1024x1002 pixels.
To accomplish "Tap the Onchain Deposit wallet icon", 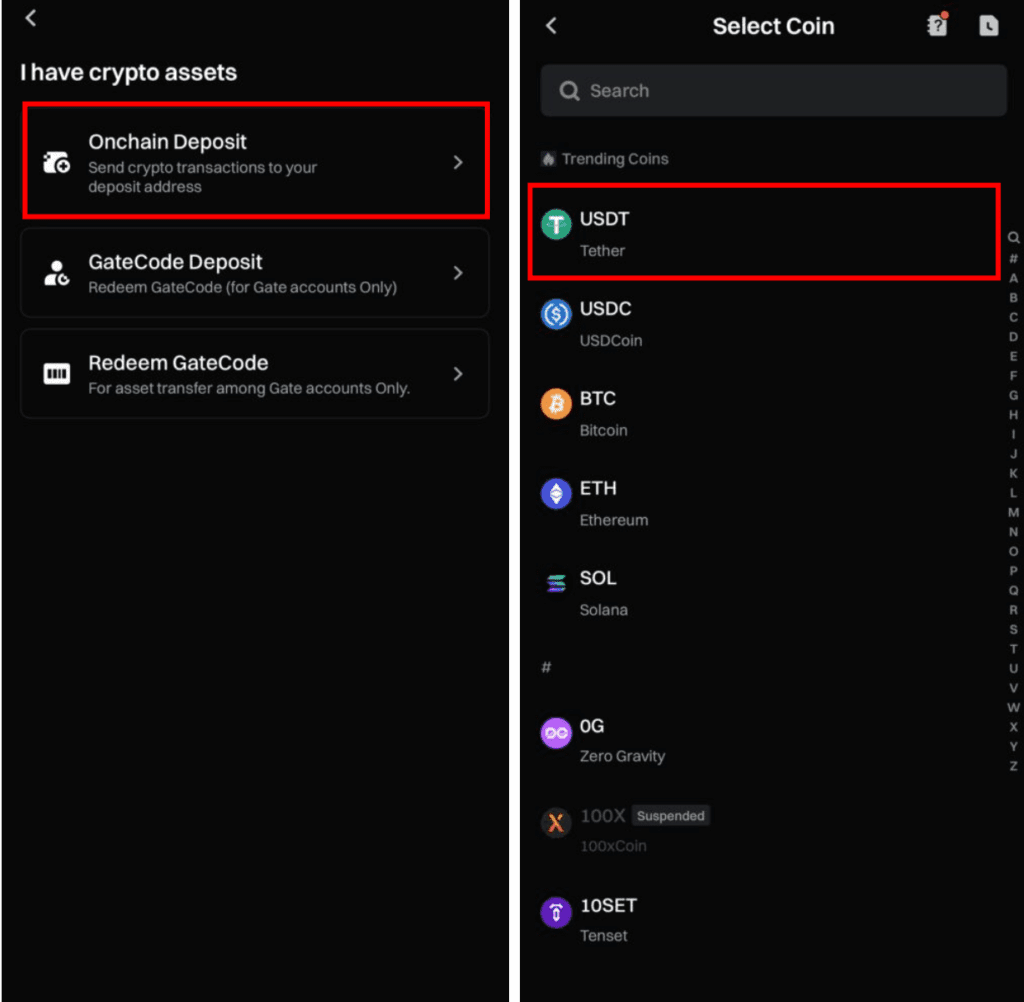I will tap(57, 162).
